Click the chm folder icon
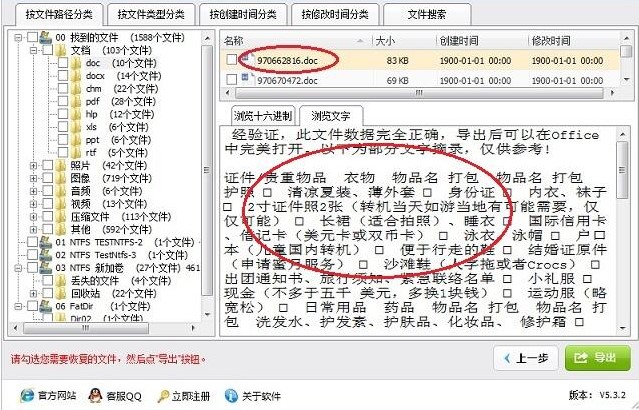639x410 pixels. (76, 88)
